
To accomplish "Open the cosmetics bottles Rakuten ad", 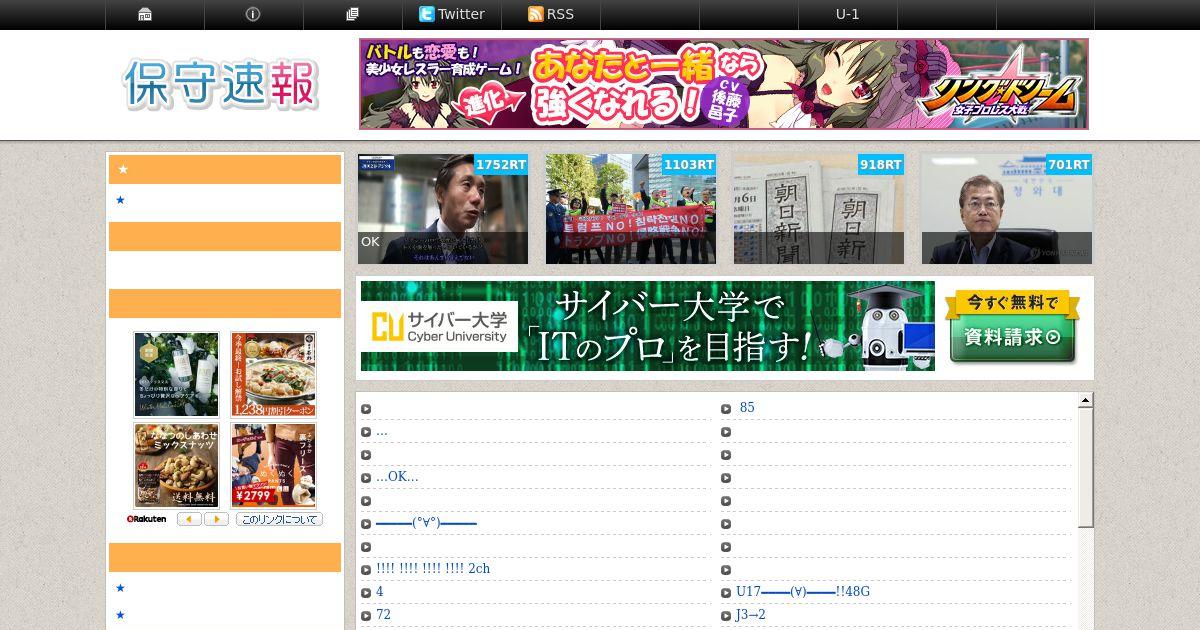I will click(x=176, y=374).
